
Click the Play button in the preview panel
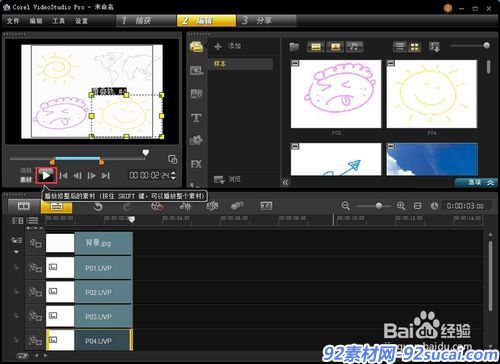[x=46, y=175]
